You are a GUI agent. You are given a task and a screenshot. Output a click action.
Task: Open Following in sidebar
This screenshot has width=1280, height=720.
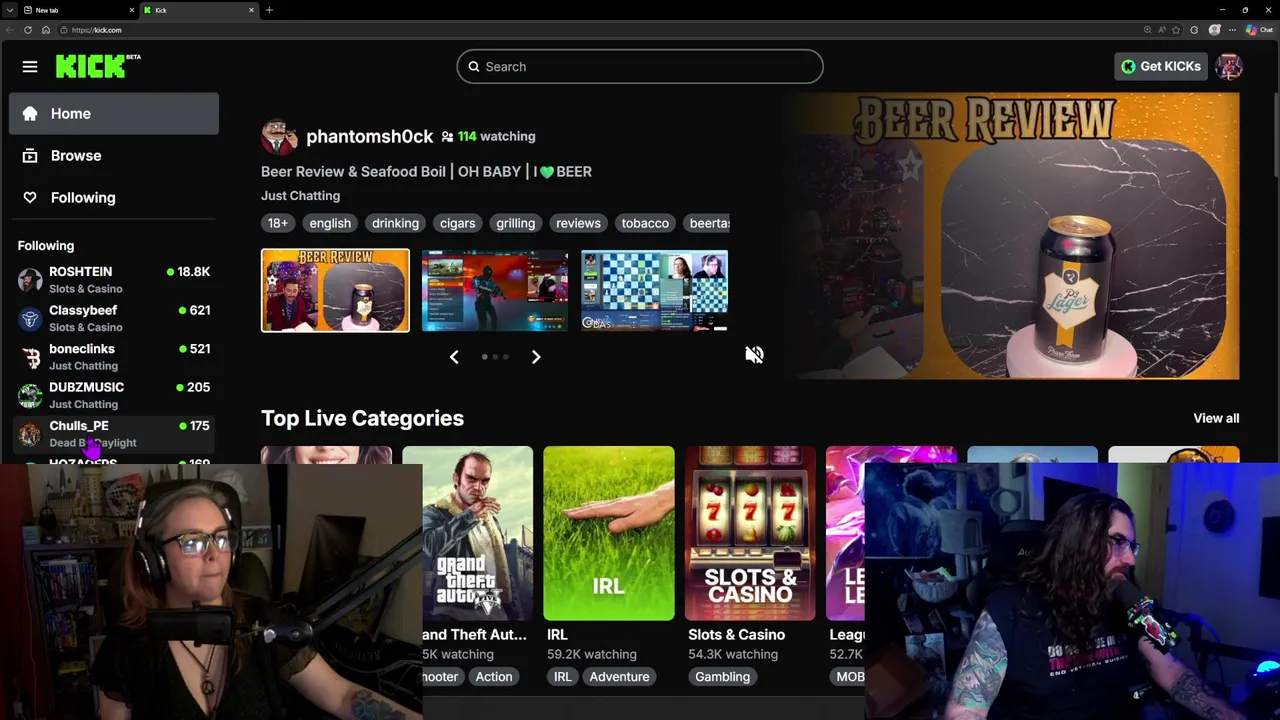coord(114,197)
